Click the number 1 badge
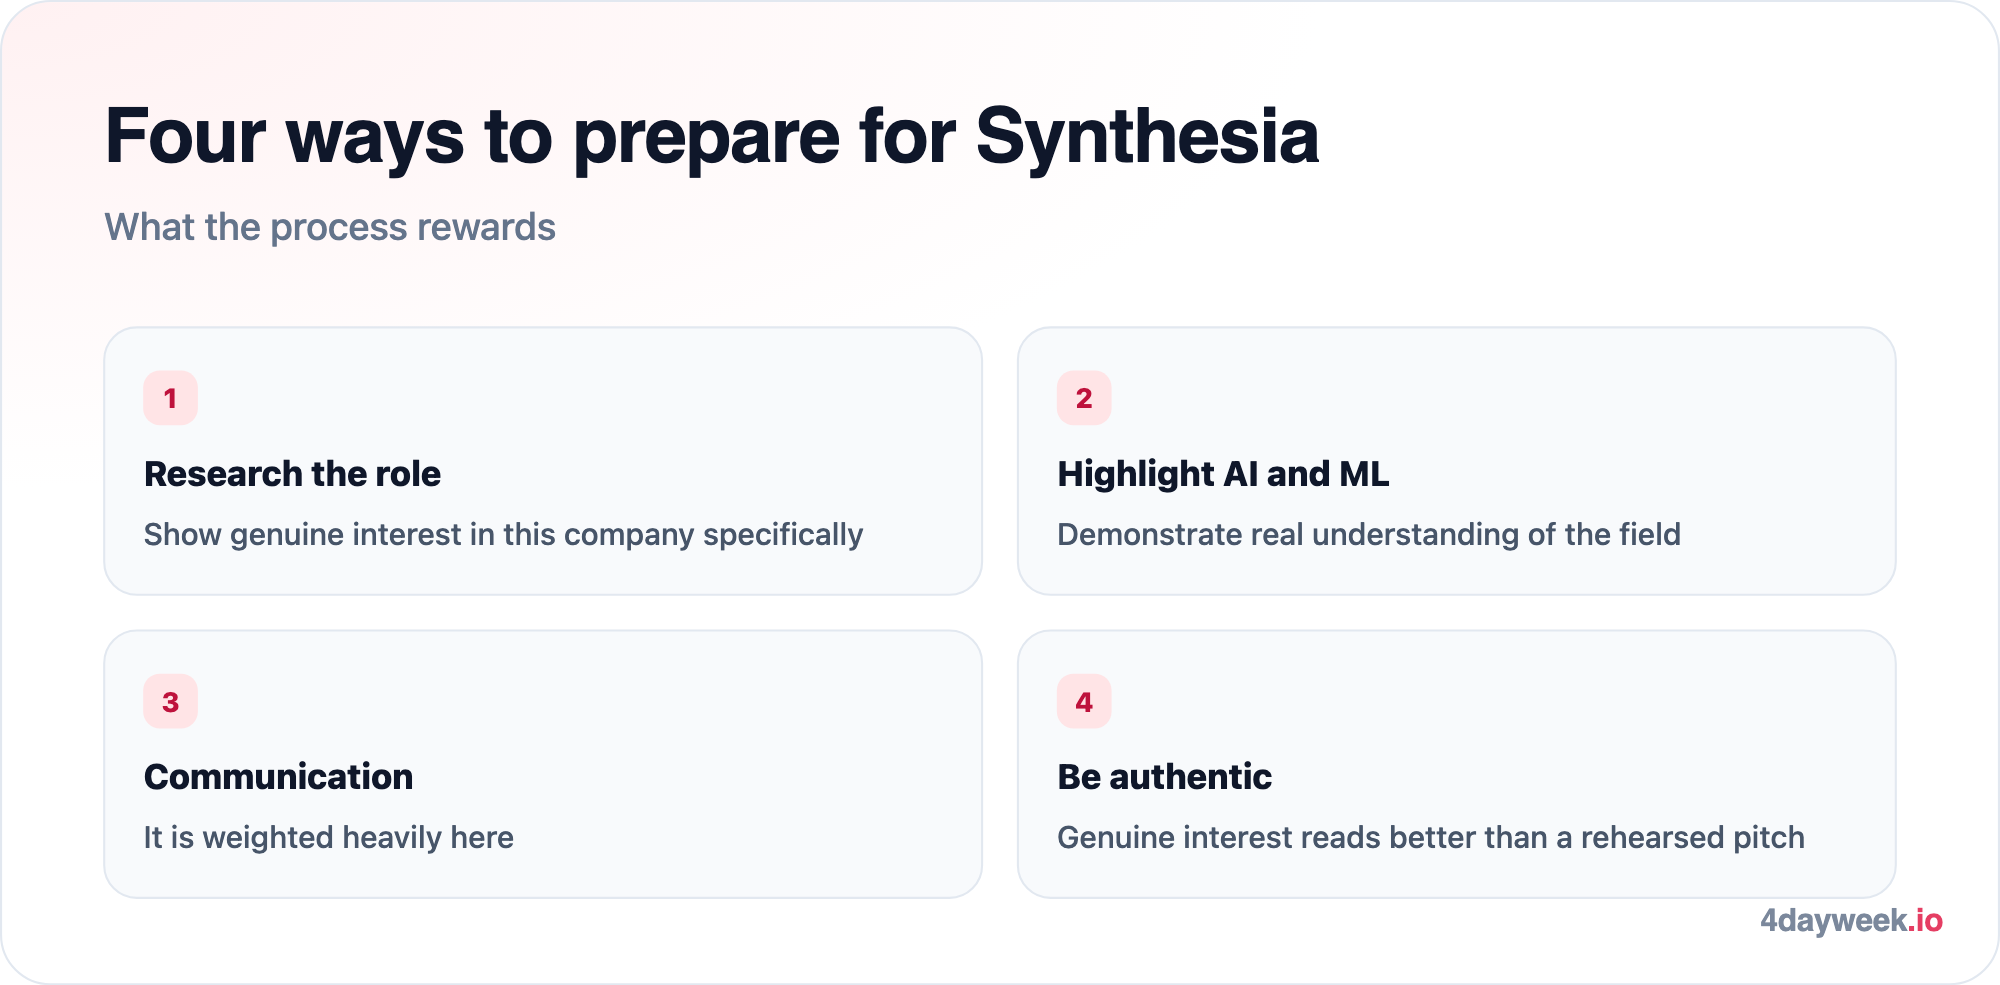2000x985 pixels. pos(170,398)
